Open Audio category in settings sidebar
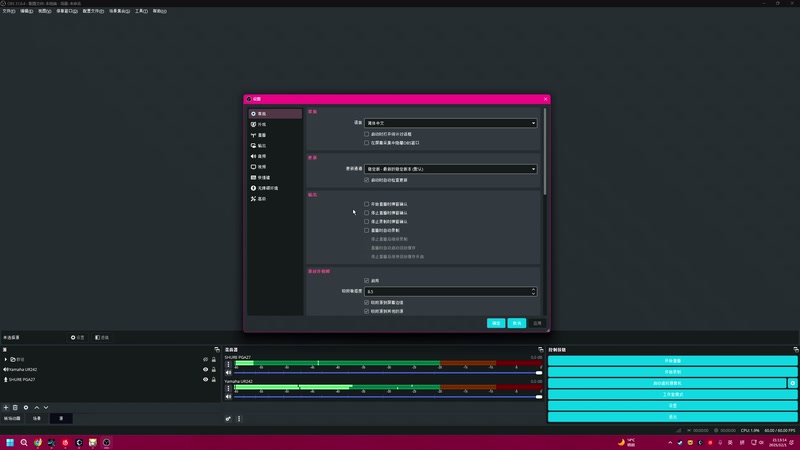Viewport: 800px width, 450px height. [x=275, y=156]
